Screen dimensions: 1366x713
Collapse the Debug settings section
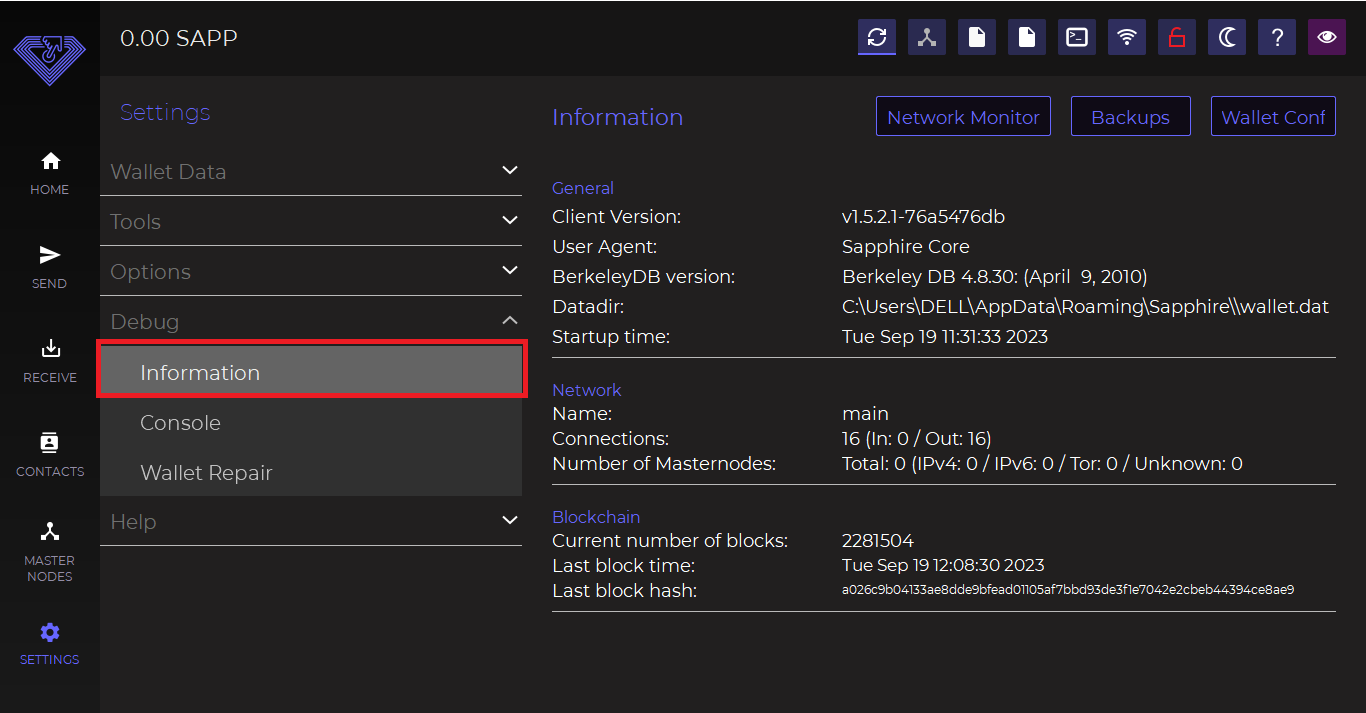[x=311, y=321]
